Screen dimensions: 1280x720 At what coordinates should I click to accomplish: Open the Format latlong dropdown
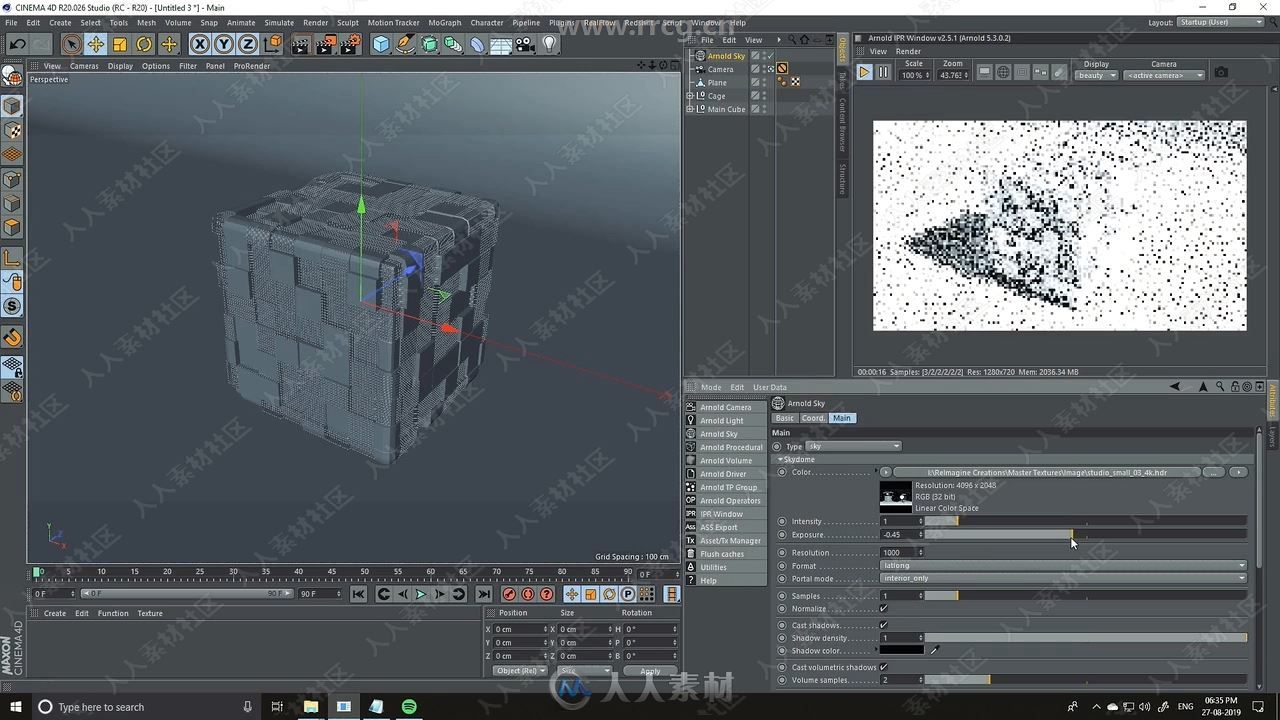1064,566
